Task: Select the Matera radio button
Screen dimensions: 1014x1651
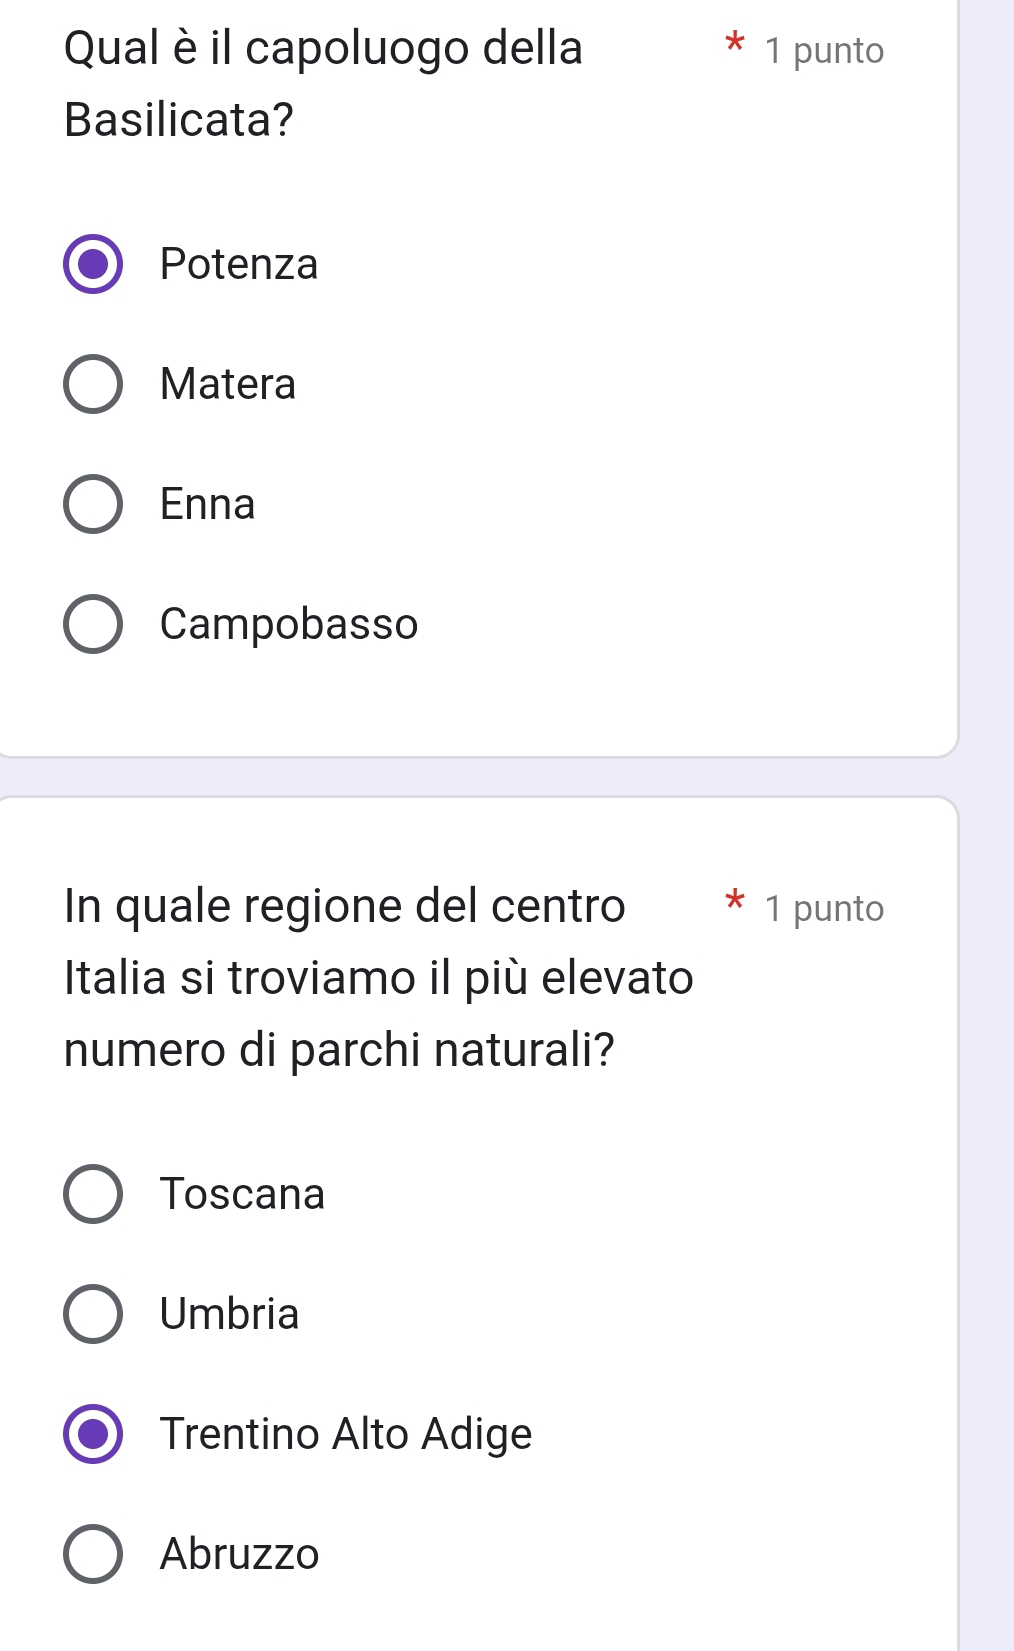Action: click(93, 384)
